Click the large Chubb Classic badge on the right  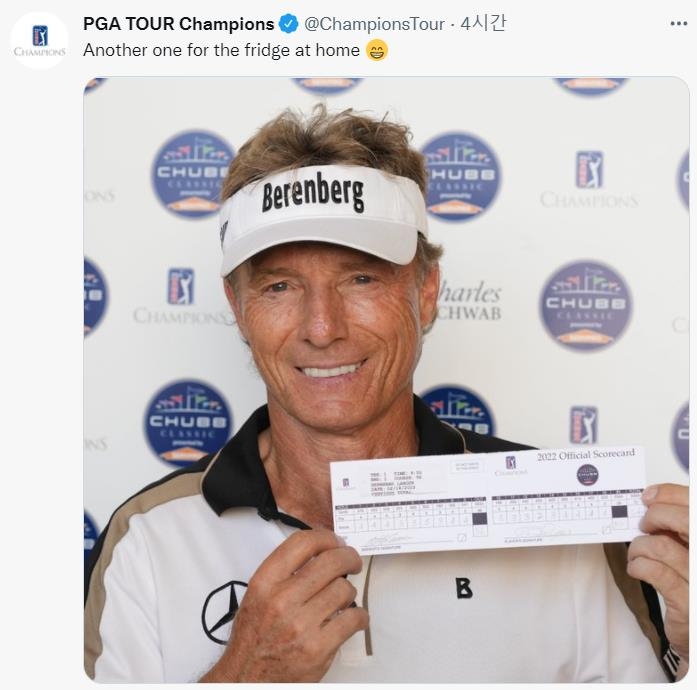[x=585, y=305]
